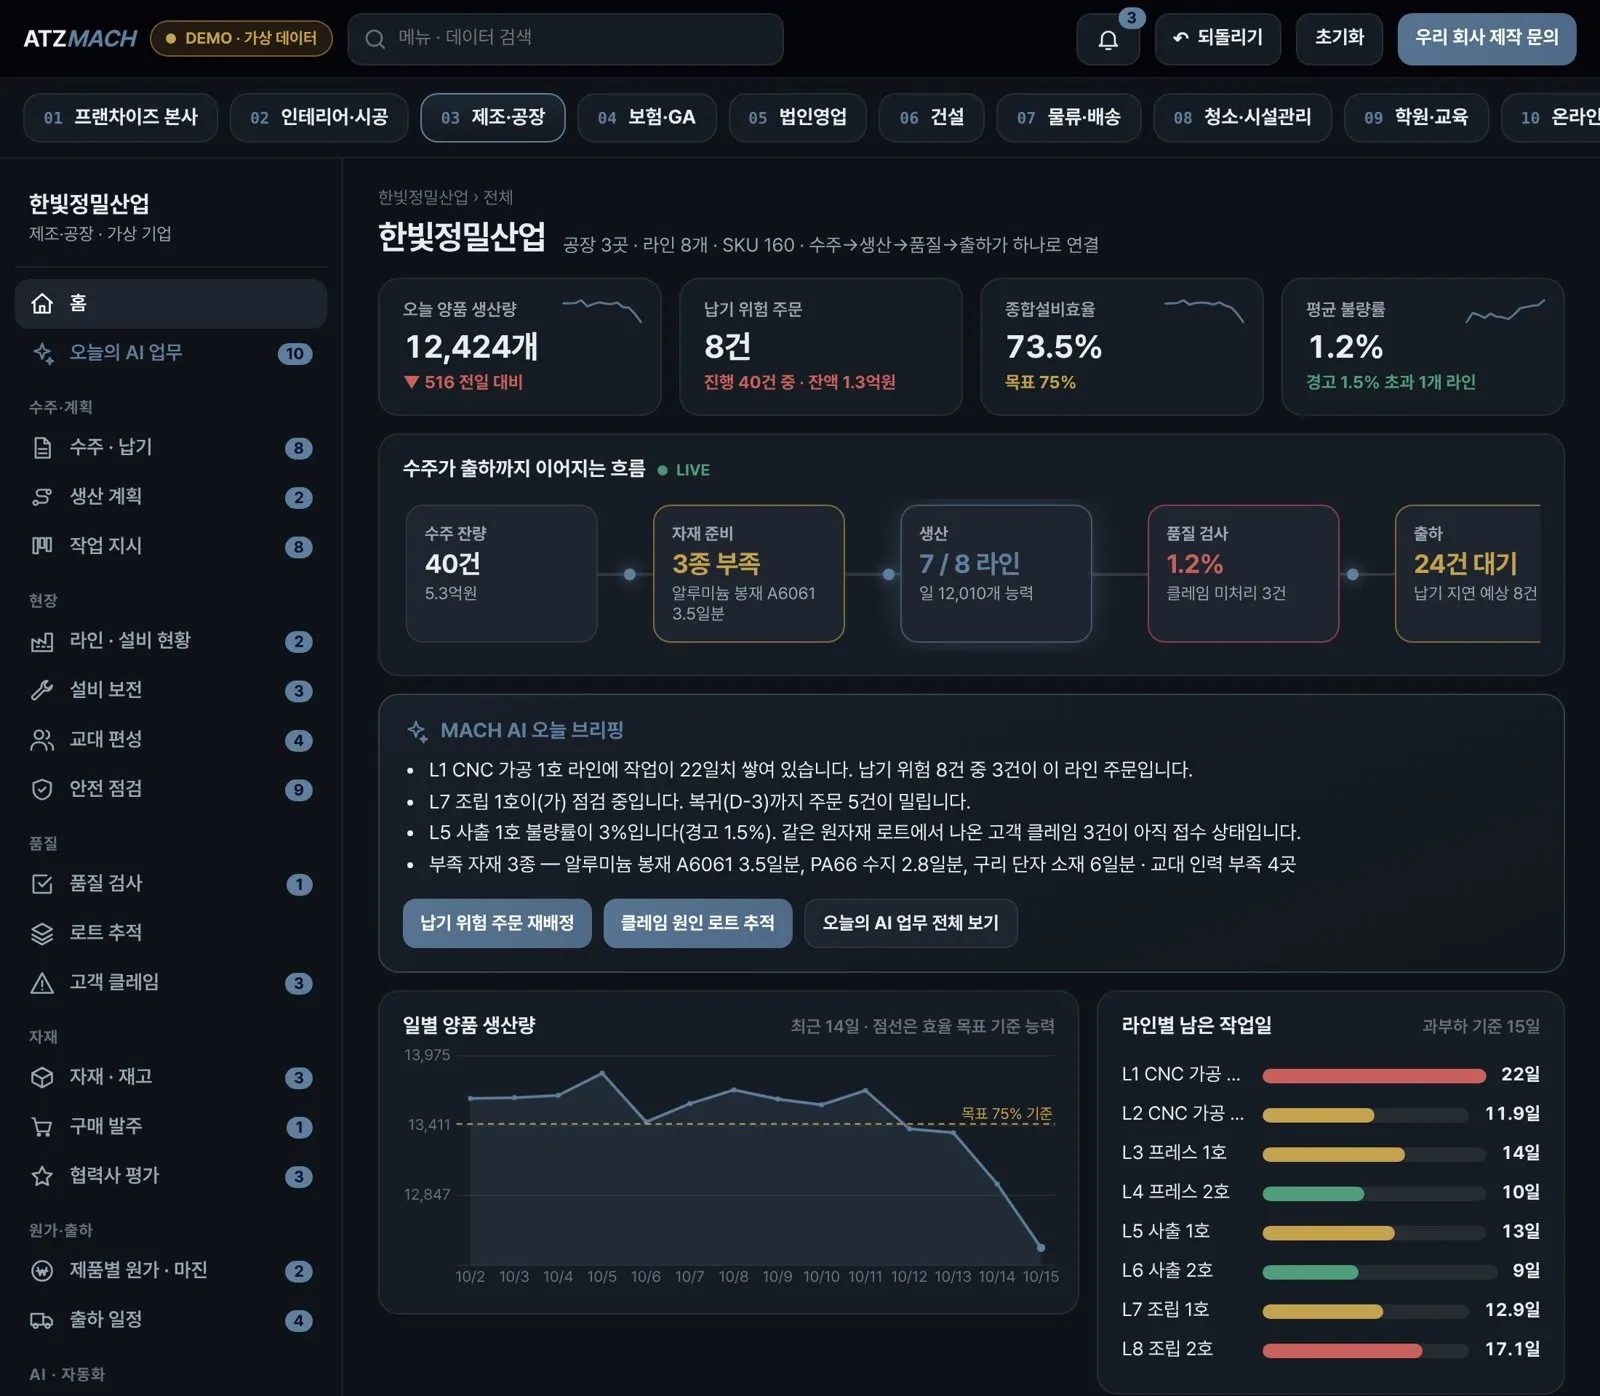Click the 되돌리기 undo button
Viewport: 1600px width, 1396px height.
click(1218, 39)
